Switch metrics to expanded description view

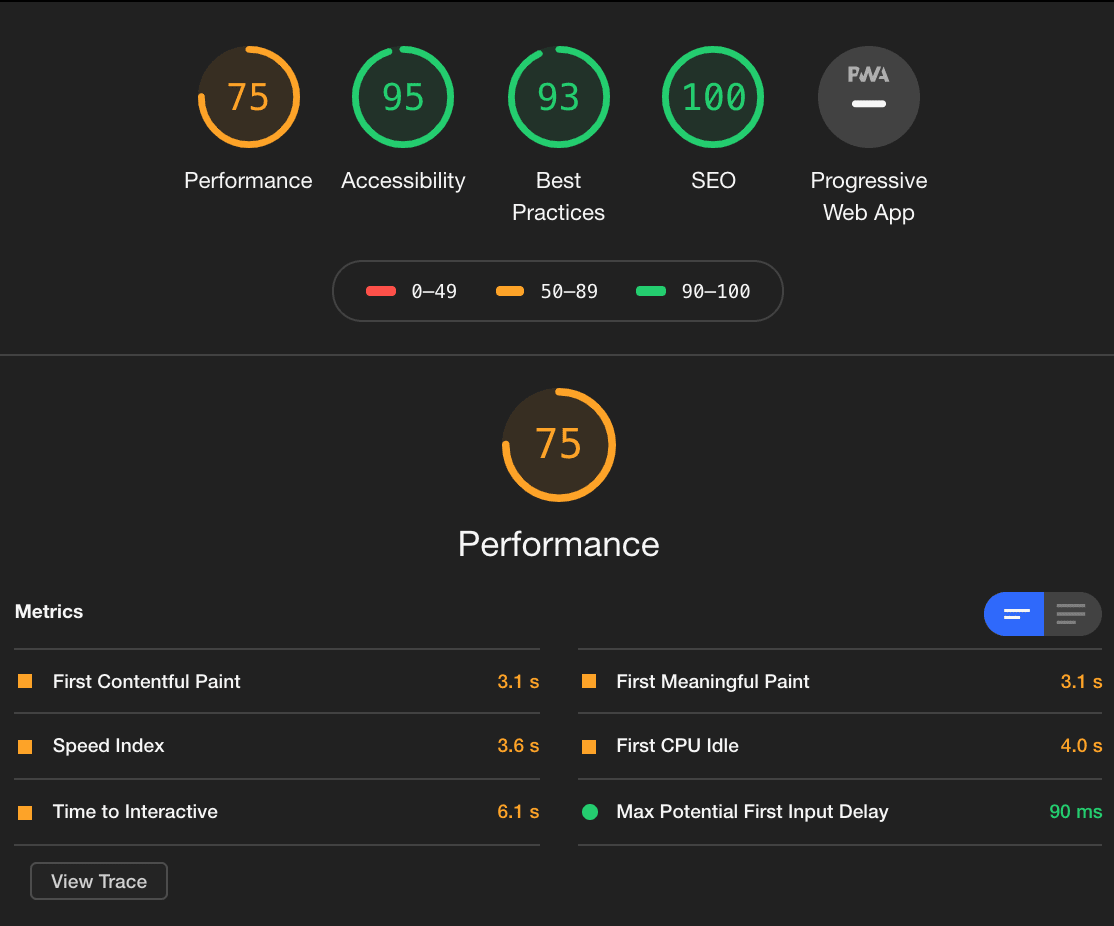click(1072, 614)
